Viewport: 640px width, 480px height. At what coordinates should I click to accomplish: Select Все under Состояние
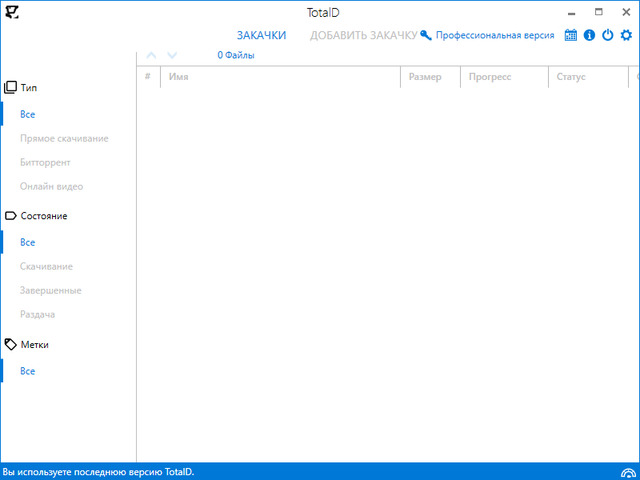27,242
